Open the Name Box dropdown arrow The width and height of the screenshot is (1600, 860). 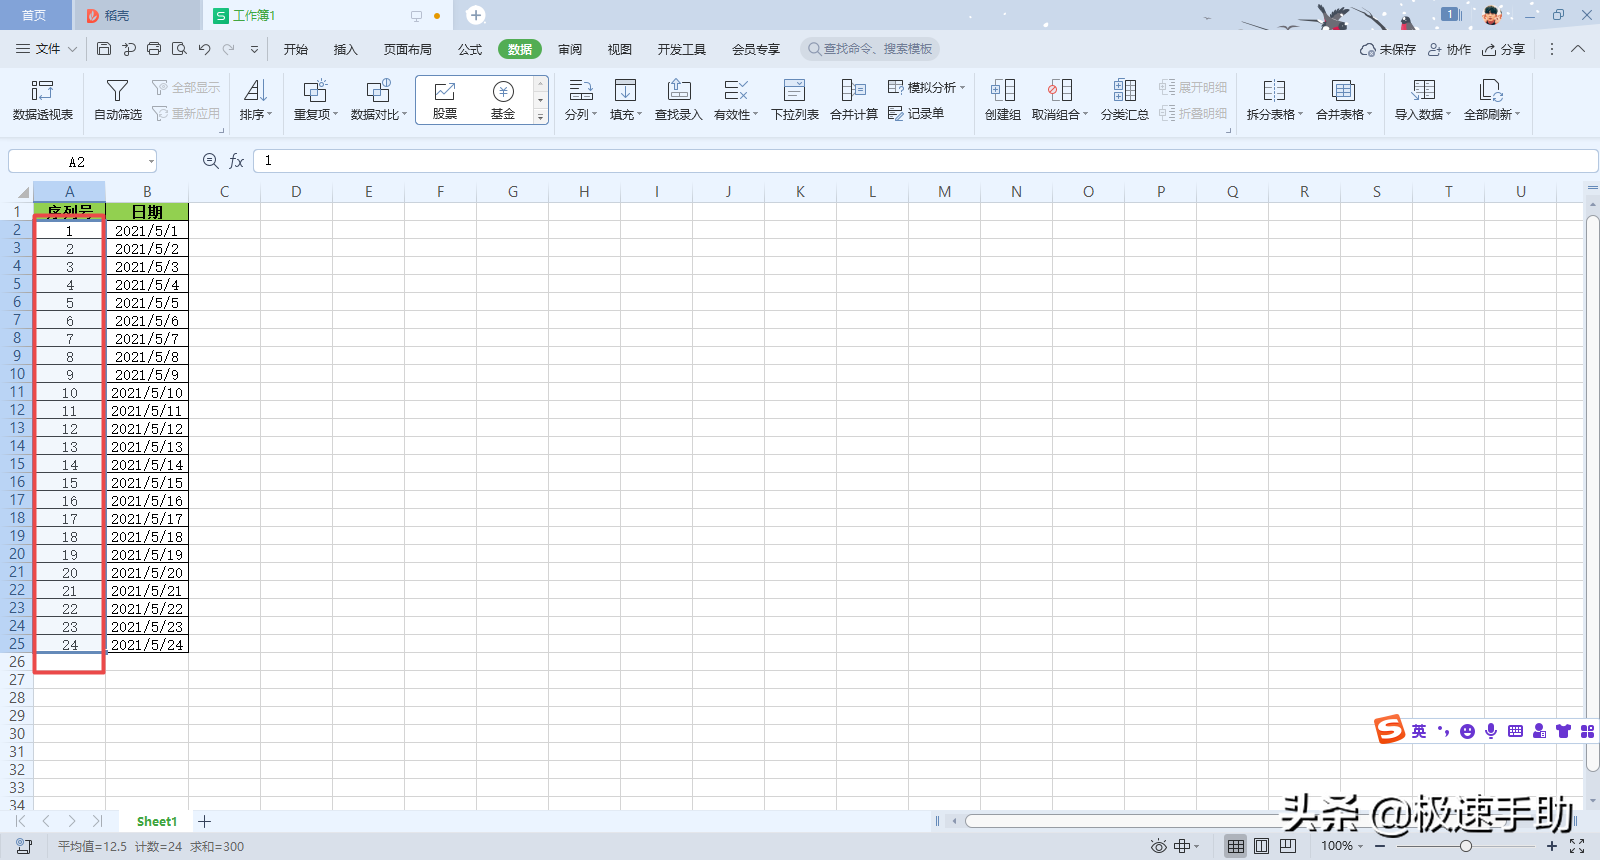(151, 162)
